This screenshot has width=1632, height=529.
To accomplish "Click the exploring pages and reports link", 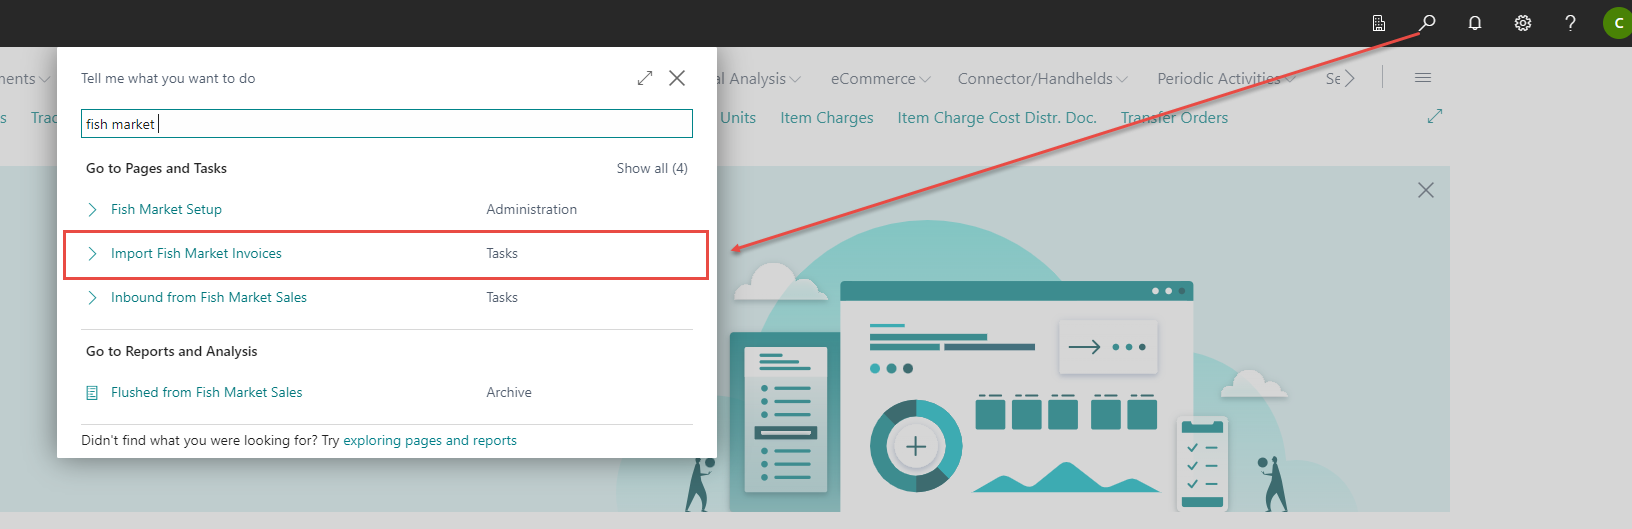I will (x=430, y=441).
